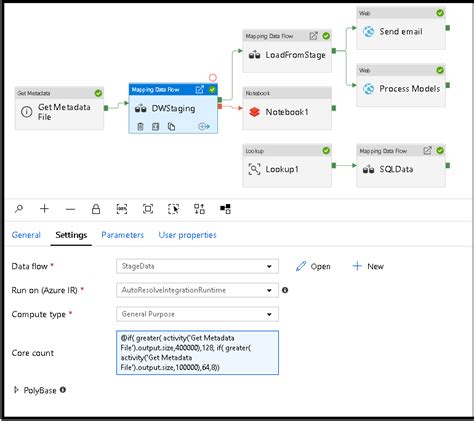Screen dimensions: 474x421
Task: Click the LoadFromStage data flow icon
Action: (254, 55)
